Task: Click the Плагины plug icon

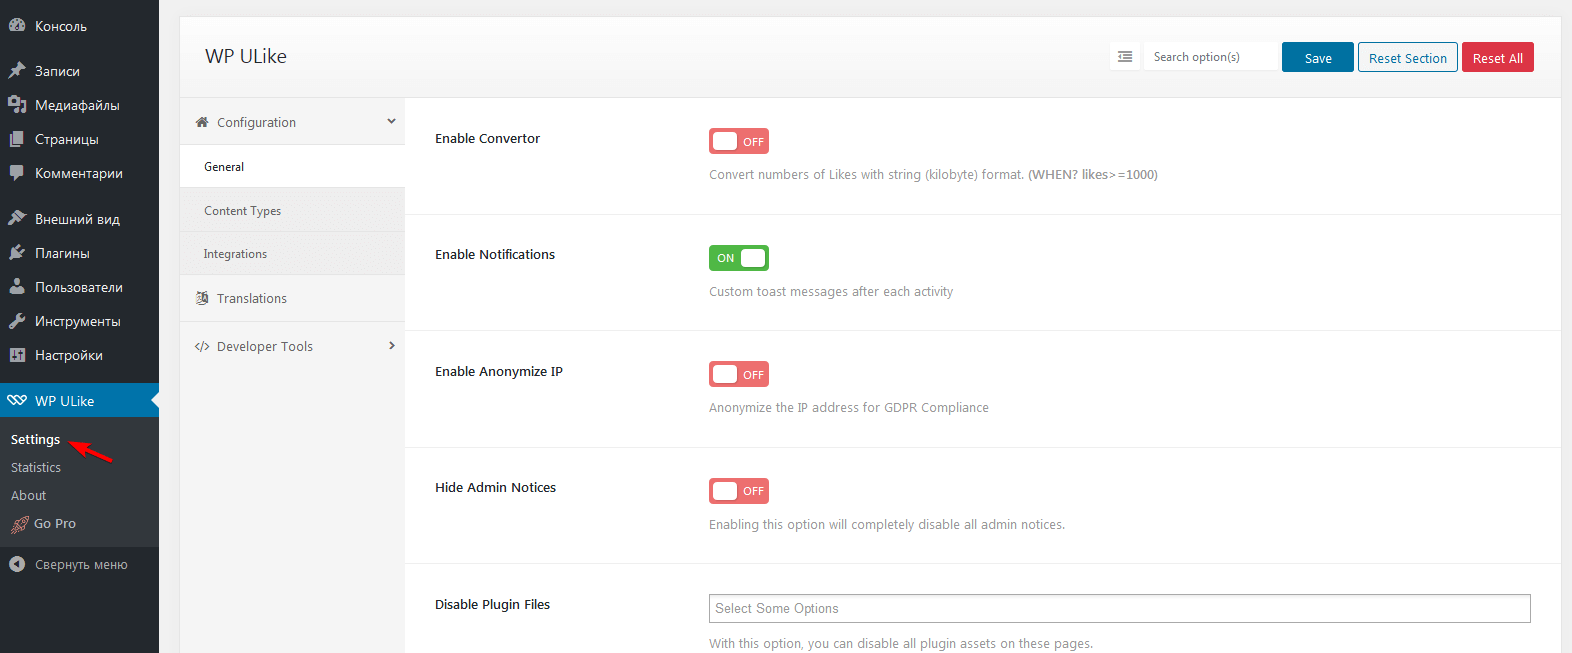Action: click(17, 253)
